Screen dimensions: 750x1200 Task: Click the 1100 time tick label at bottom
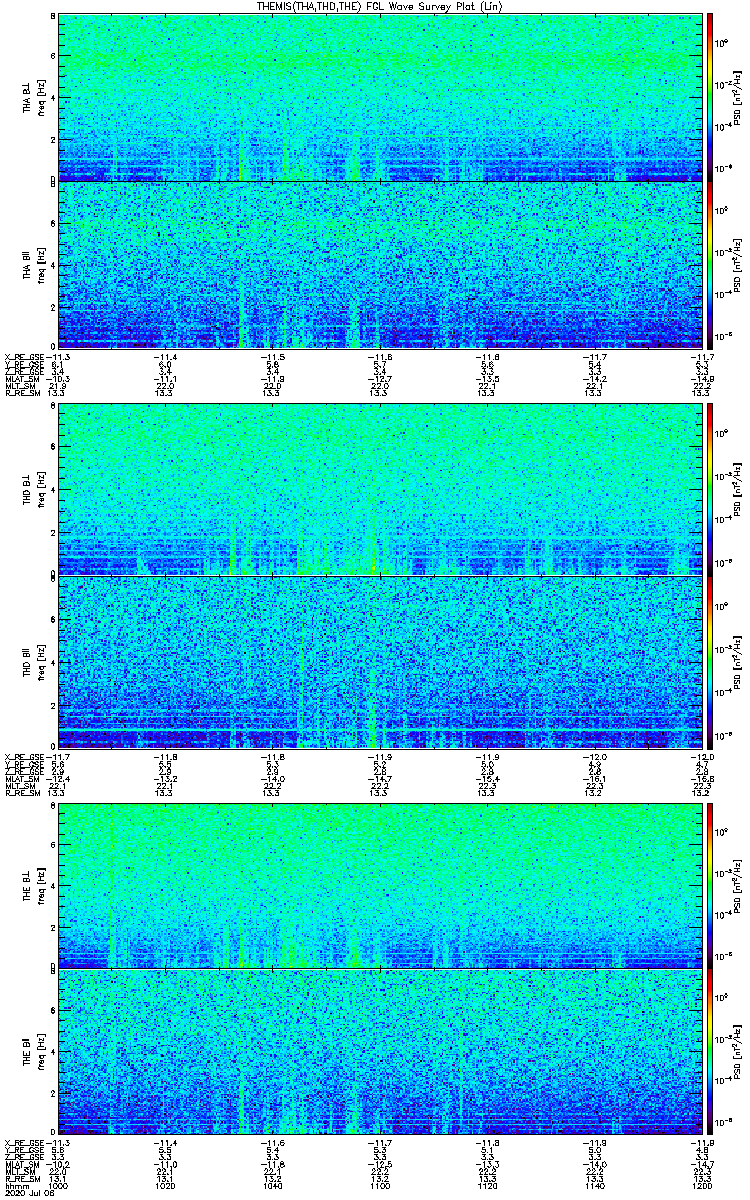380,1186
